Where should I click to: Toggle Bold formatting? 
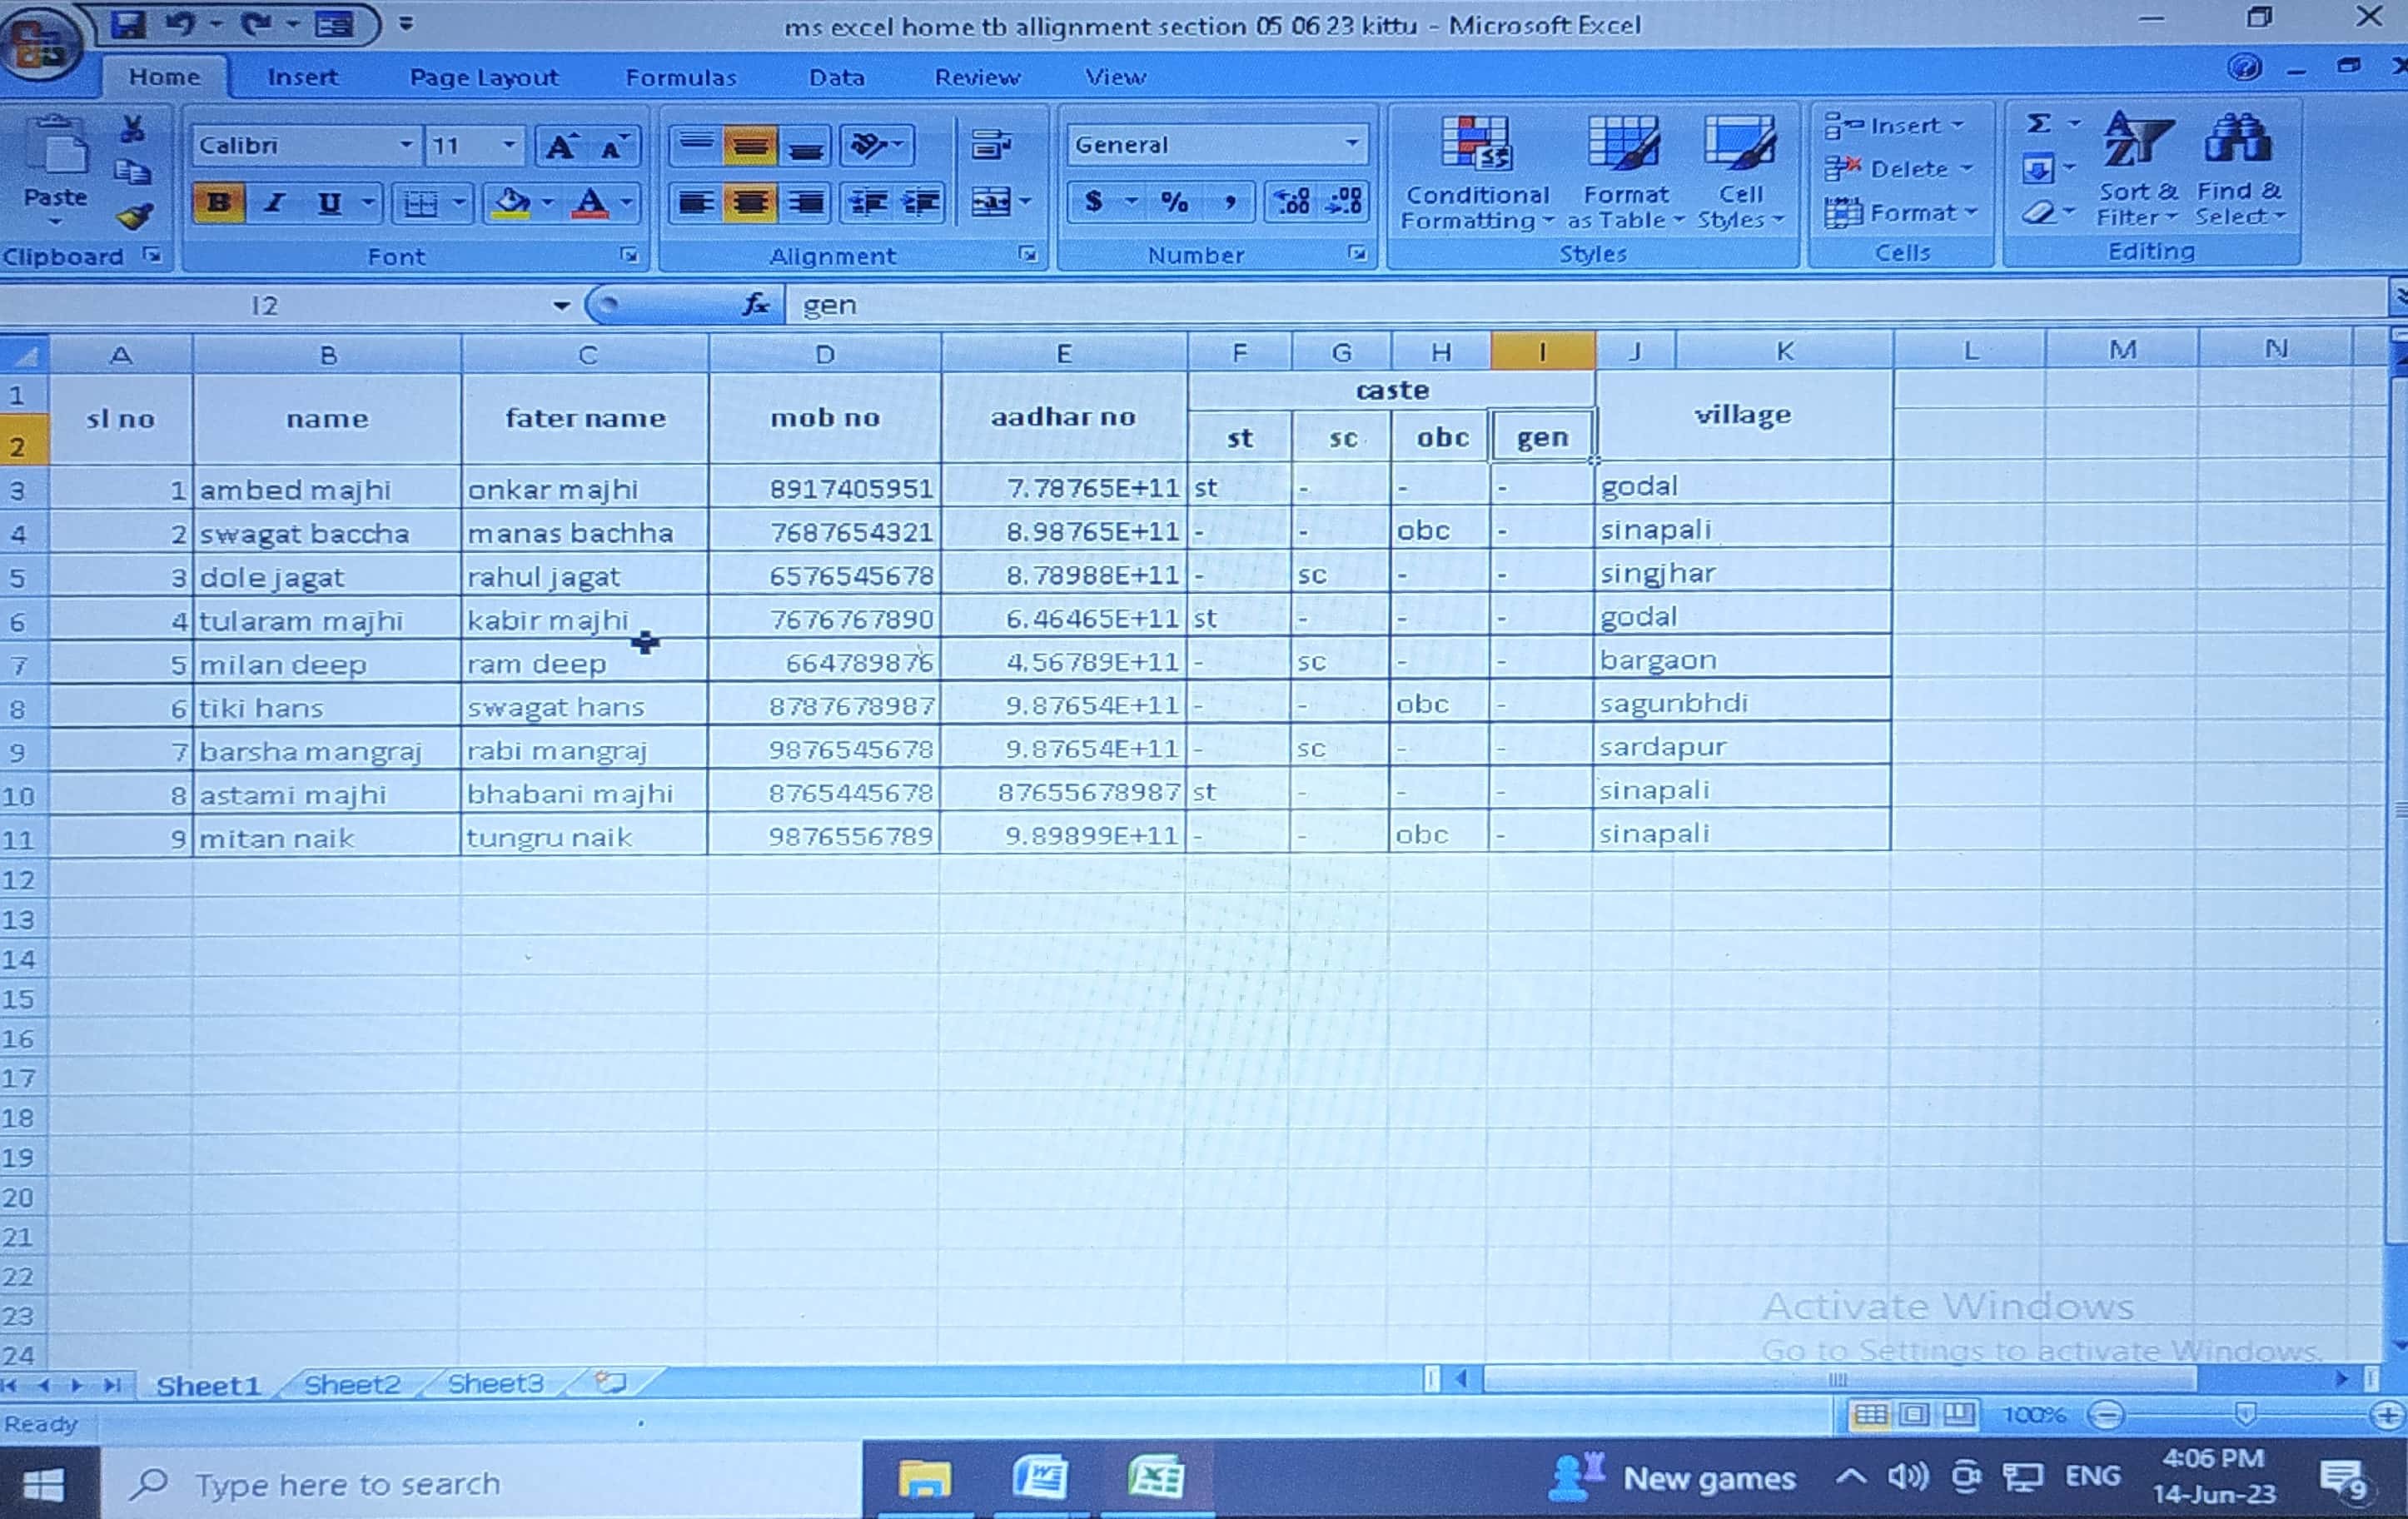(x=218, y=203)
